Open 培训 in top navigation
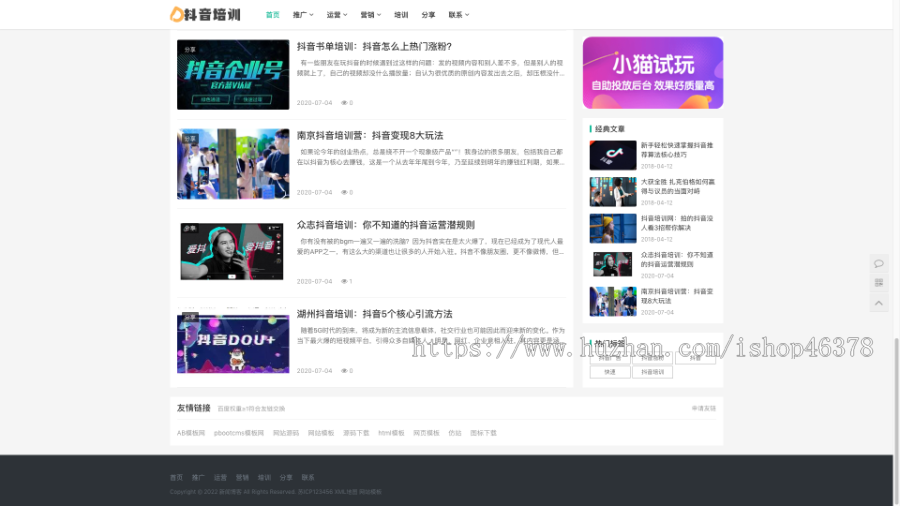This screenshot has height=506, width=900. 401,15
